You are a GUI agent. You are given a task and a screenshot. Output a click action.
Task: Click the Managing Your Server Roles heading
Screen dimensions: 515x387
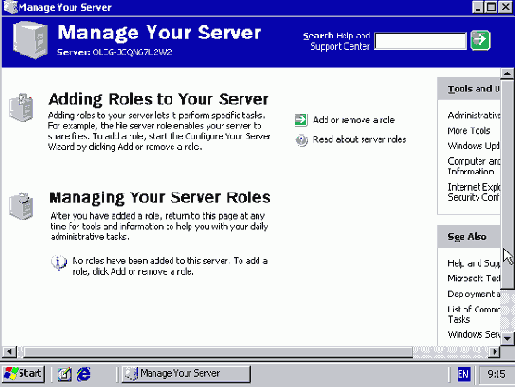click(x=160, y=198)
